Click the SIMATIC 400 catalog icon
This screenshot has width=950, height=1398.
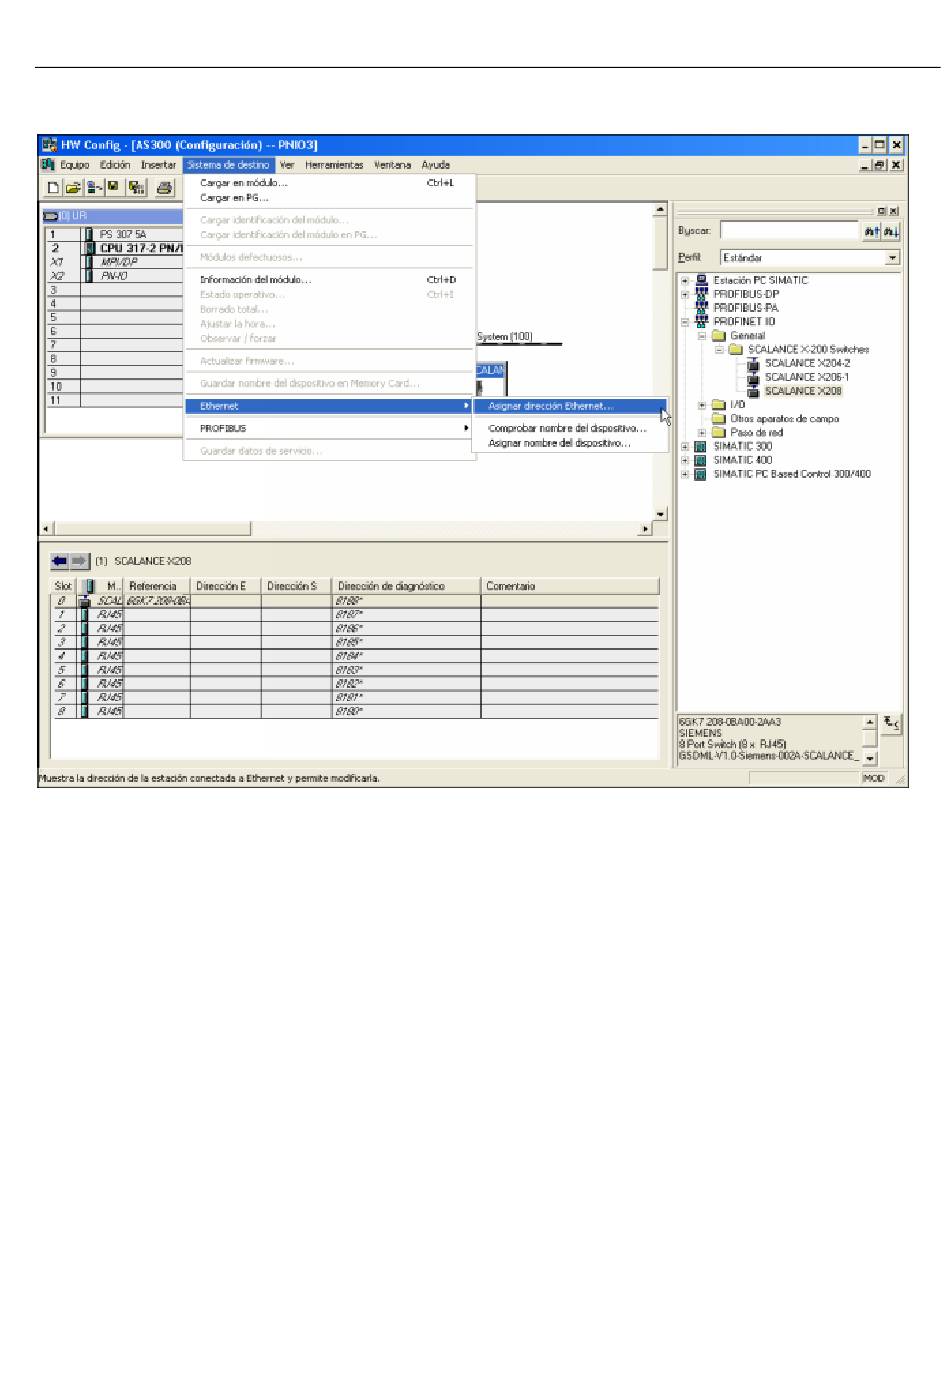point(701,460)
